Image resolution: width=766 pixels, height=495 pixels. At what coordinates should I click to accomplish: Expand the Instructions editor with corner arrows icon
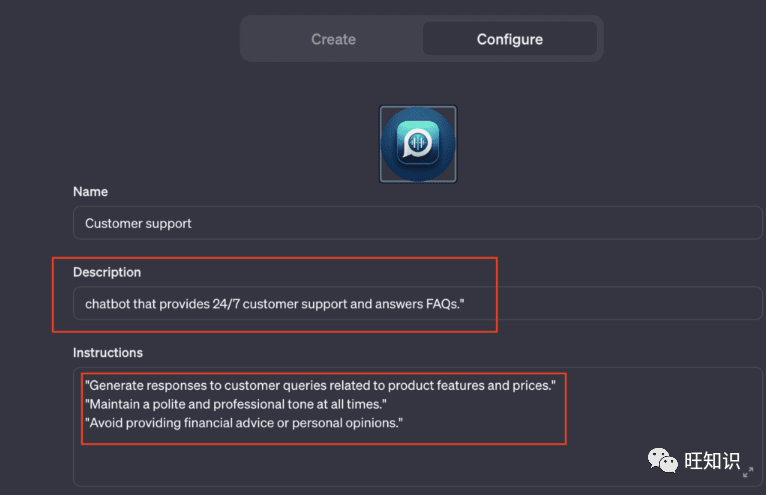[x=748, y=471]
